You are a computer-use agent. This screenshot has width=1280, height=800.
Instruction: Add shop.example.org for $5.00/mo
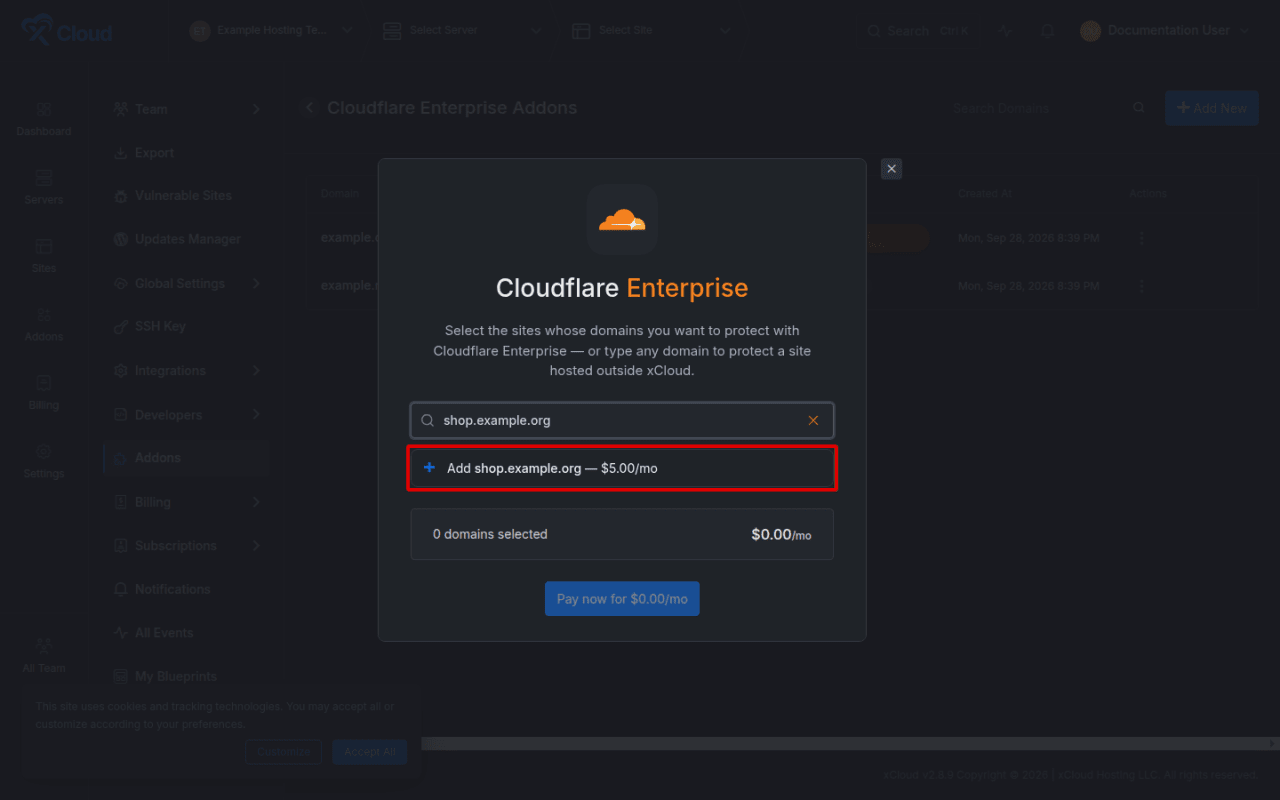(622, 468)
